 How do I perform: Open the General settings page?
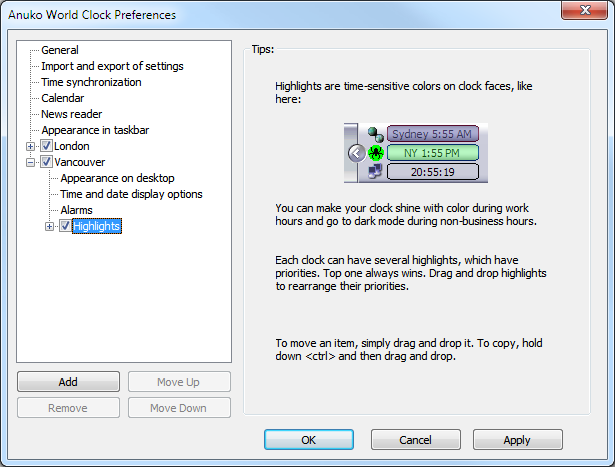coord(60,50)
